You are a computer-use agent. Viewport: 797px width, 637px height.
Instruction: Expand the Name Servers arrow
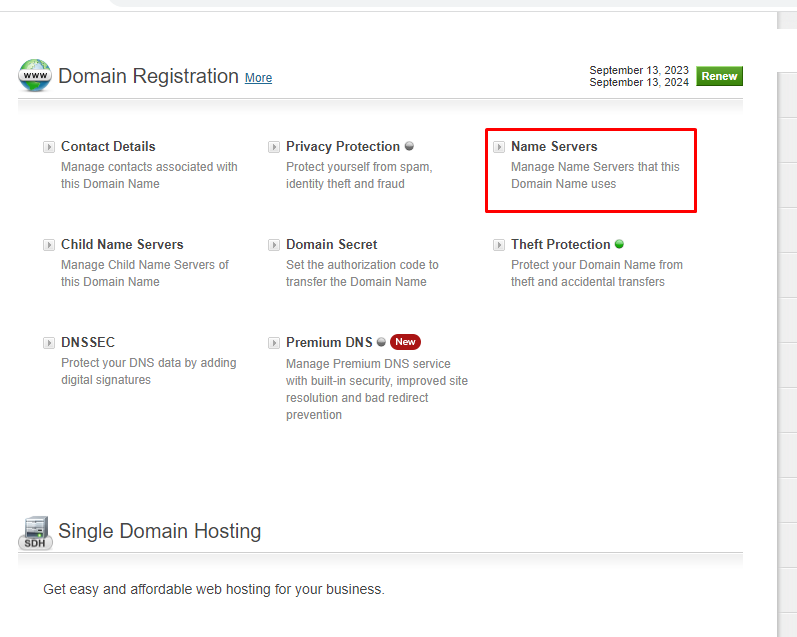coord(499,147)
